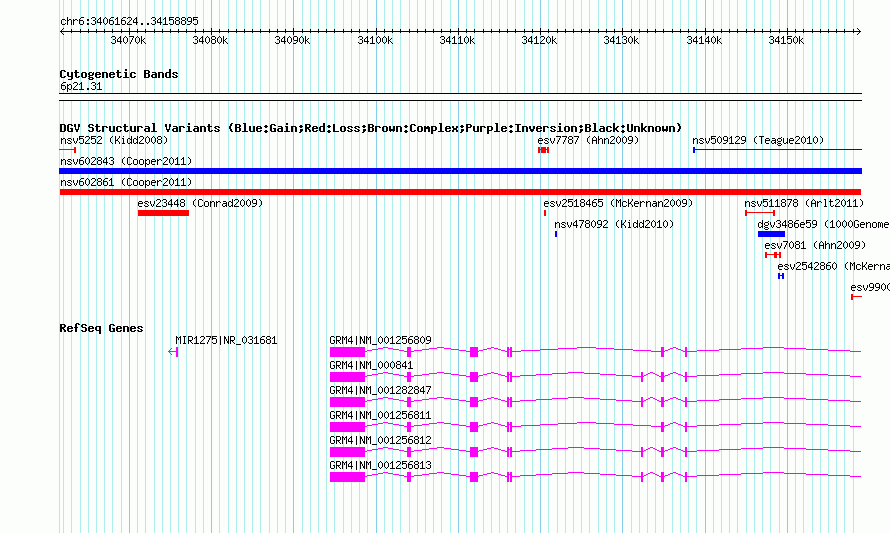This screenshot has width=890, height=533.
Task: Click the large first exon of GRM4|NM_000841
Action: 347,377
